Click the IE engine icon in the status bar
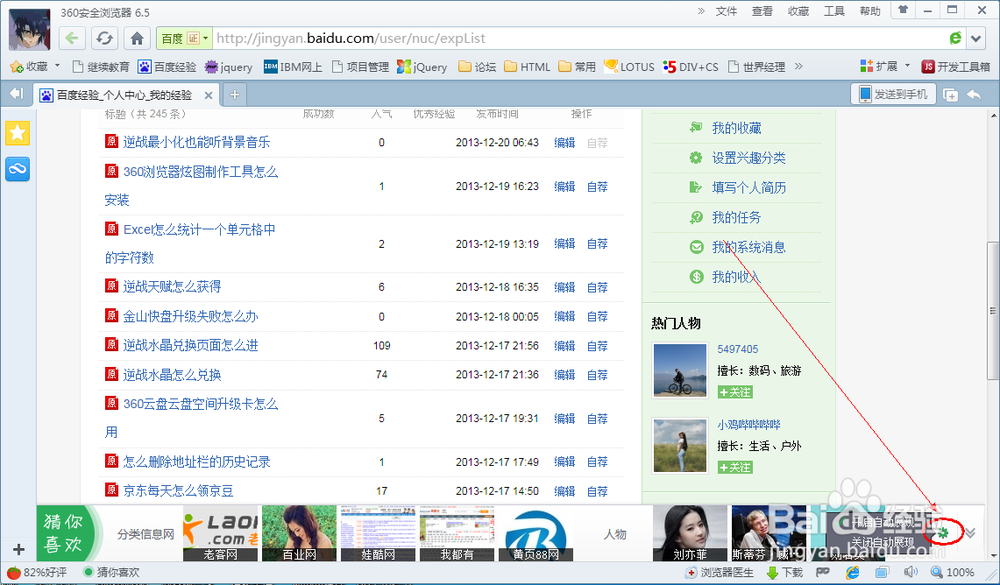Viewport: 1000px width, 585px height. [853, 572]
